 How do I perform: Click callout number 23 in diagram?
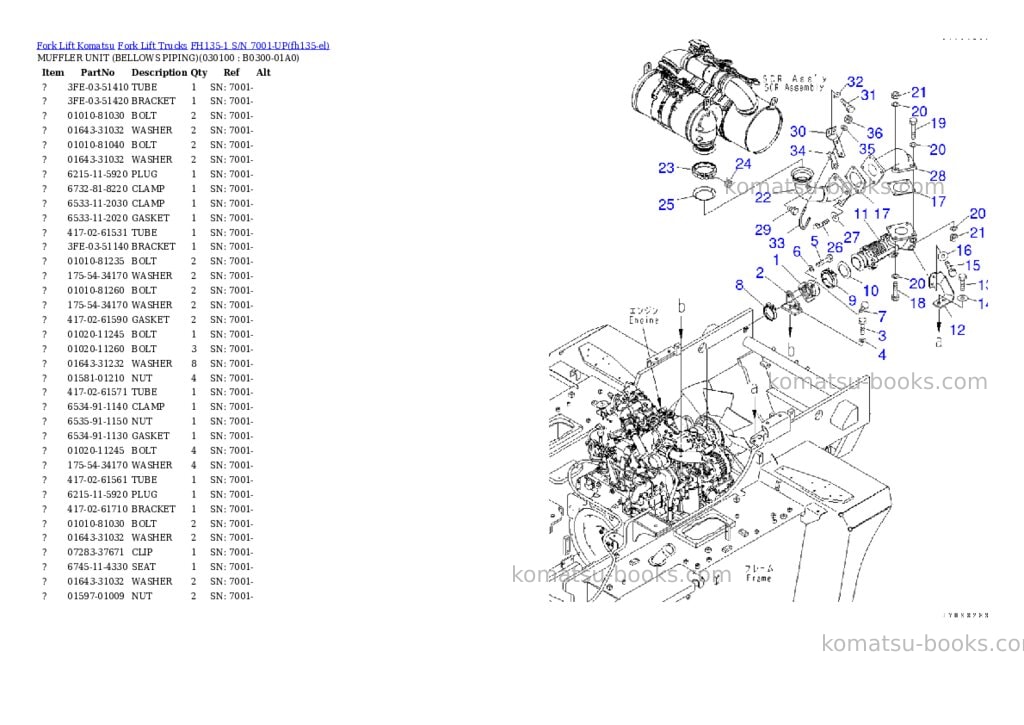(x=666, y=168)
